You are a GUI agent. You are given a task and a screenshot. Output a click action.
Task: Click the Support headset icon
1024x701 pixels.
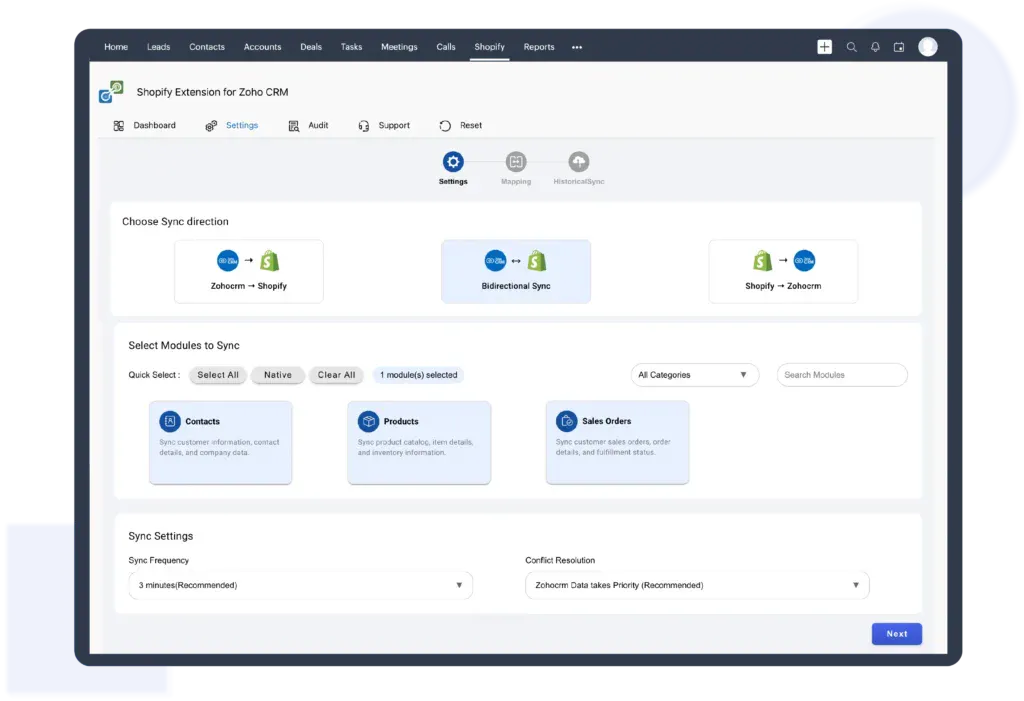(x=364, y=125)
